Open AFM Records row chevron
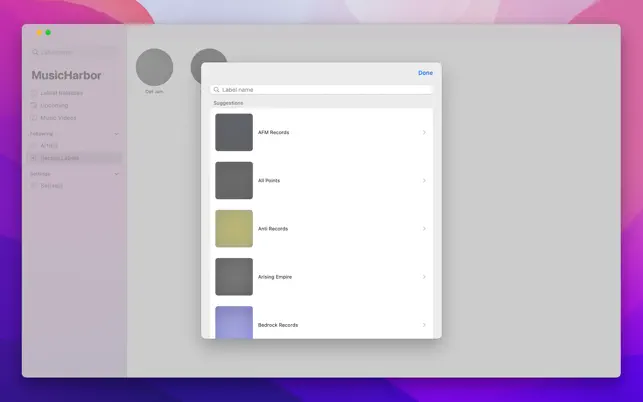 pos(424,132)
